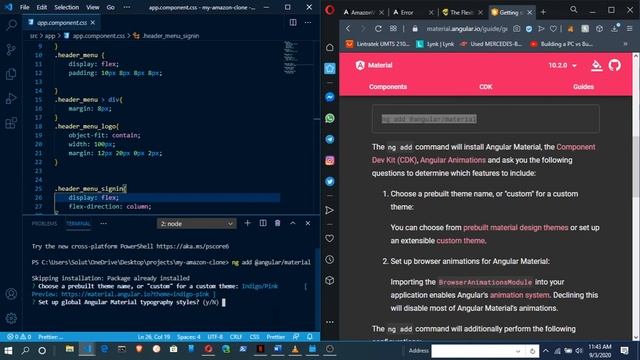This screenshot has width=640, height=360.
Task: Open Run and Debug view
Action: 11,98
